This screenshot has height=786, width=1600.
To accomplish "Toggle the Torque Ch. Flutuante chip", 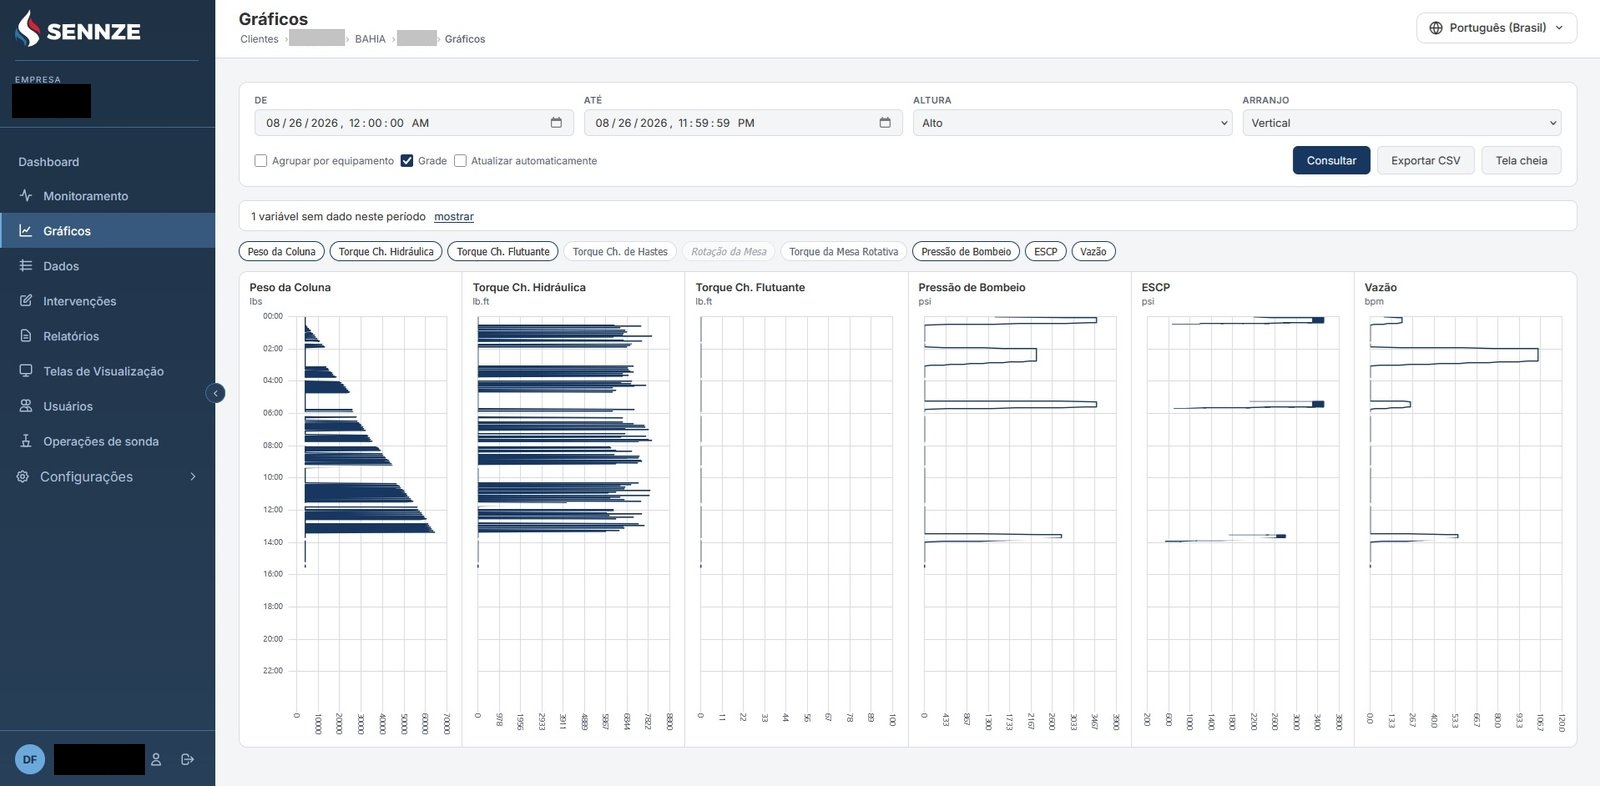I will tap(503, 252).
